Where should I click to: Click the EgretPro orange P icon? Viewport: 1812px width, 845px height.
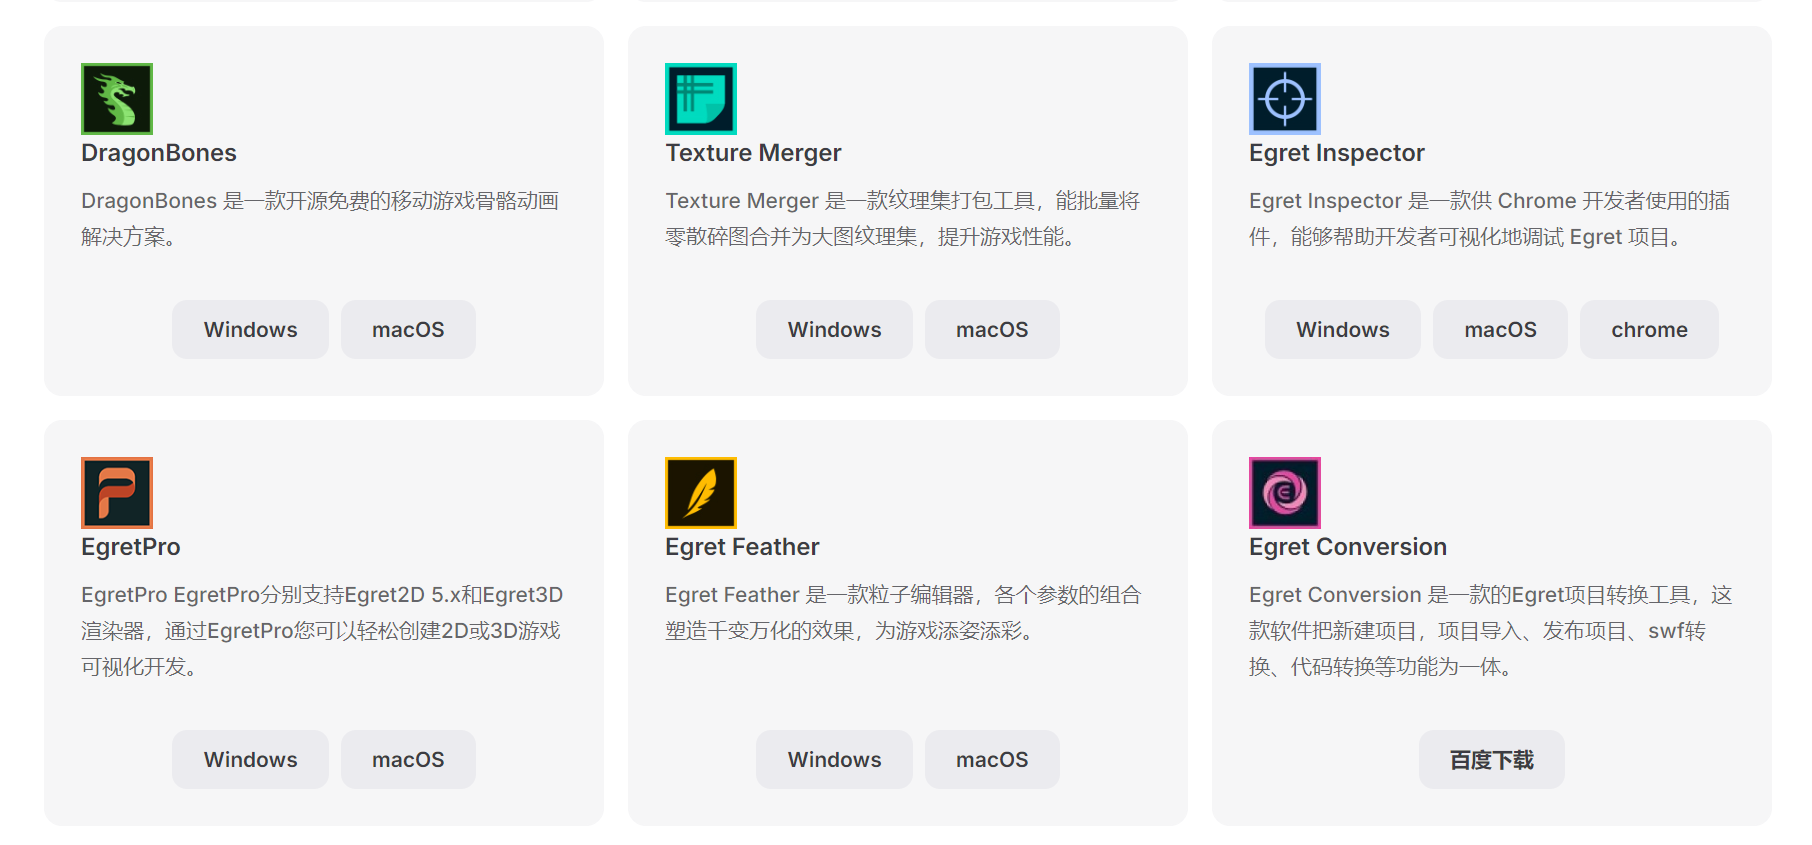click(117, 493)
